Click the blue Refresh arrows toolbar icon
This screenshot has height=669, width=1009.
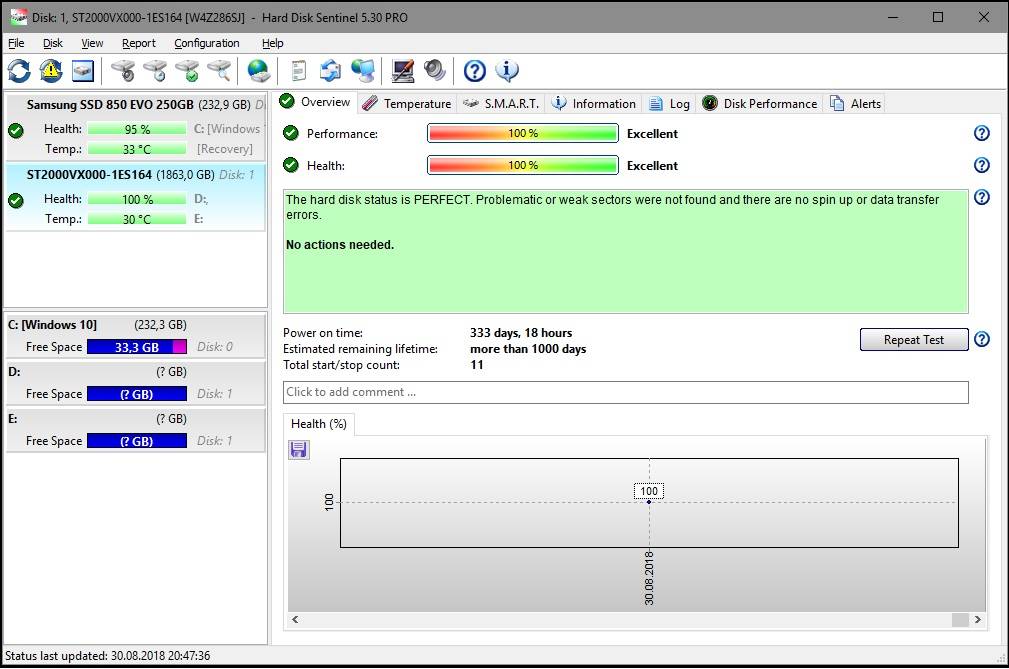19,71
